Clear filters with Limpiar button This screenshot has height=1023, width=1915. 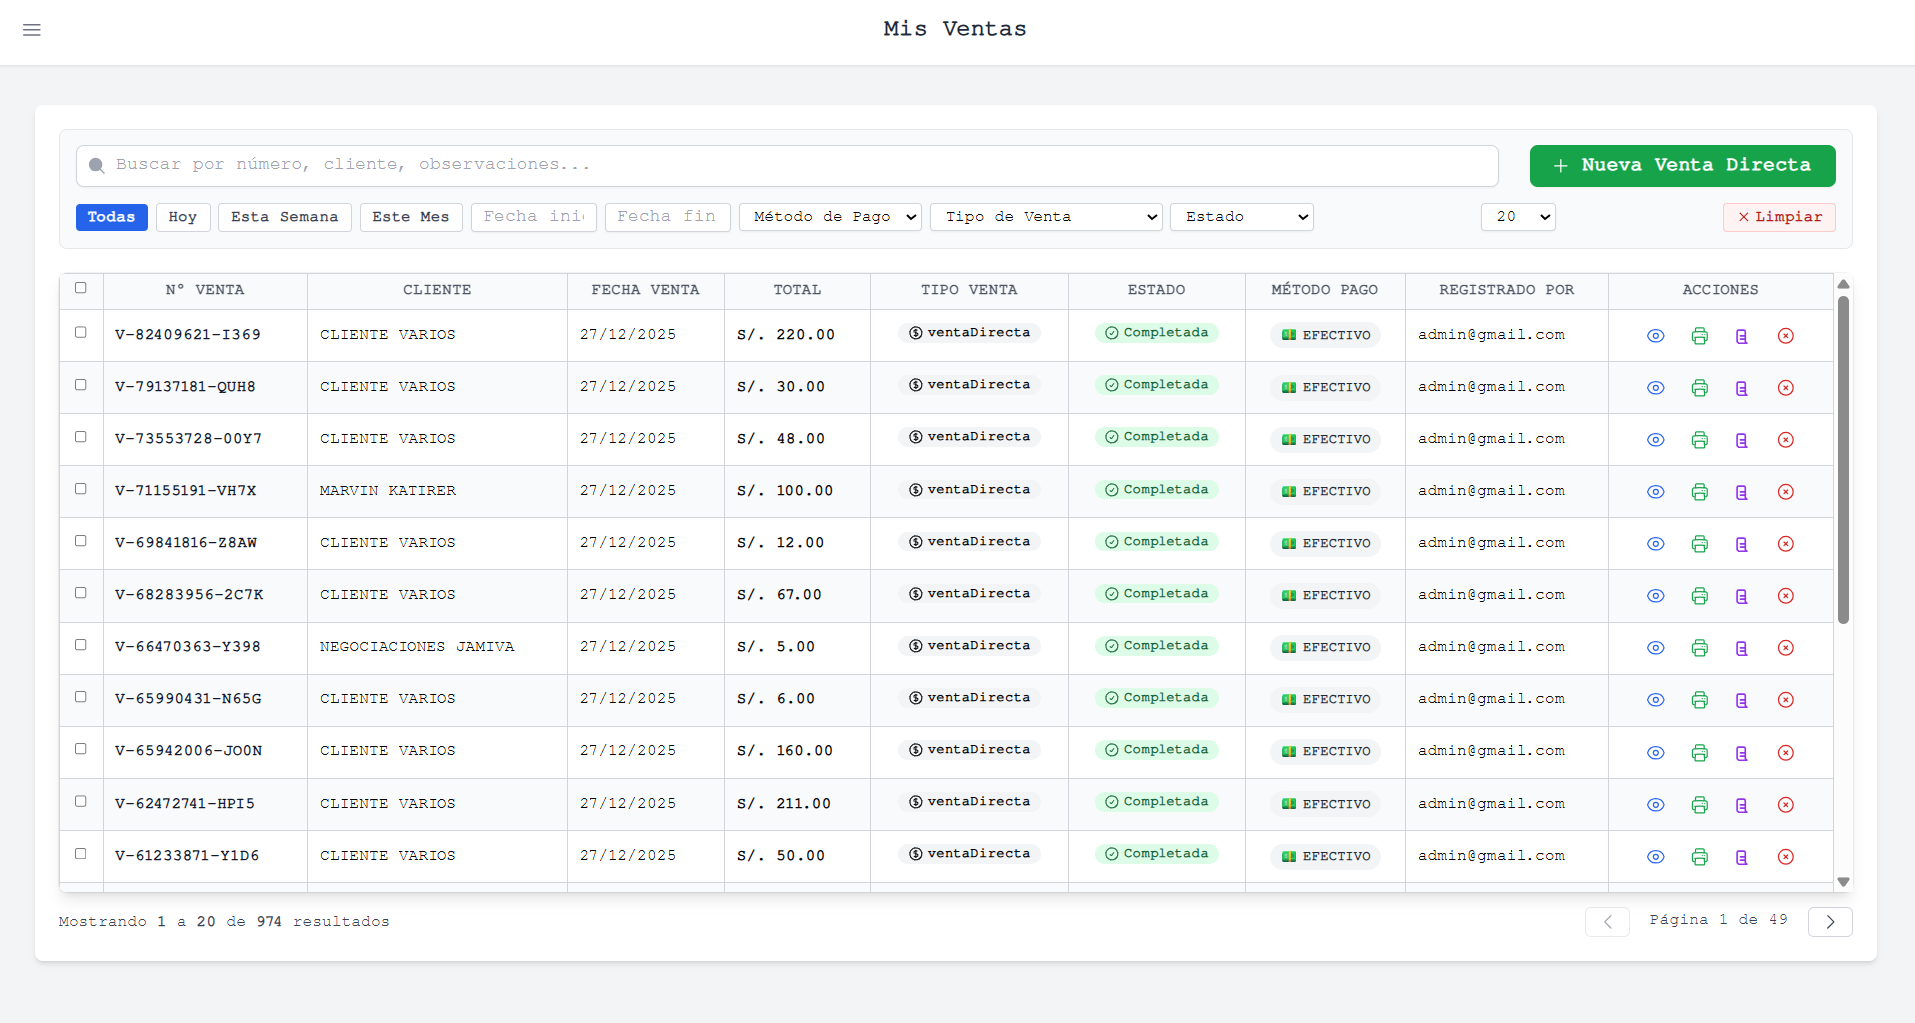(1779, 217)
